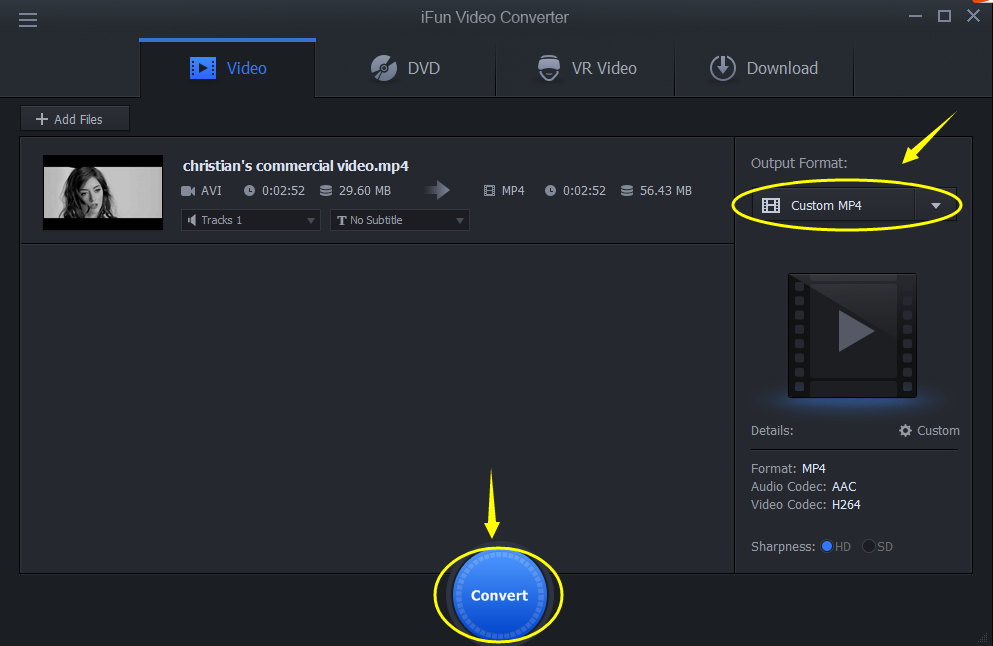
Task: Open the Download tab
Action: 764,68
